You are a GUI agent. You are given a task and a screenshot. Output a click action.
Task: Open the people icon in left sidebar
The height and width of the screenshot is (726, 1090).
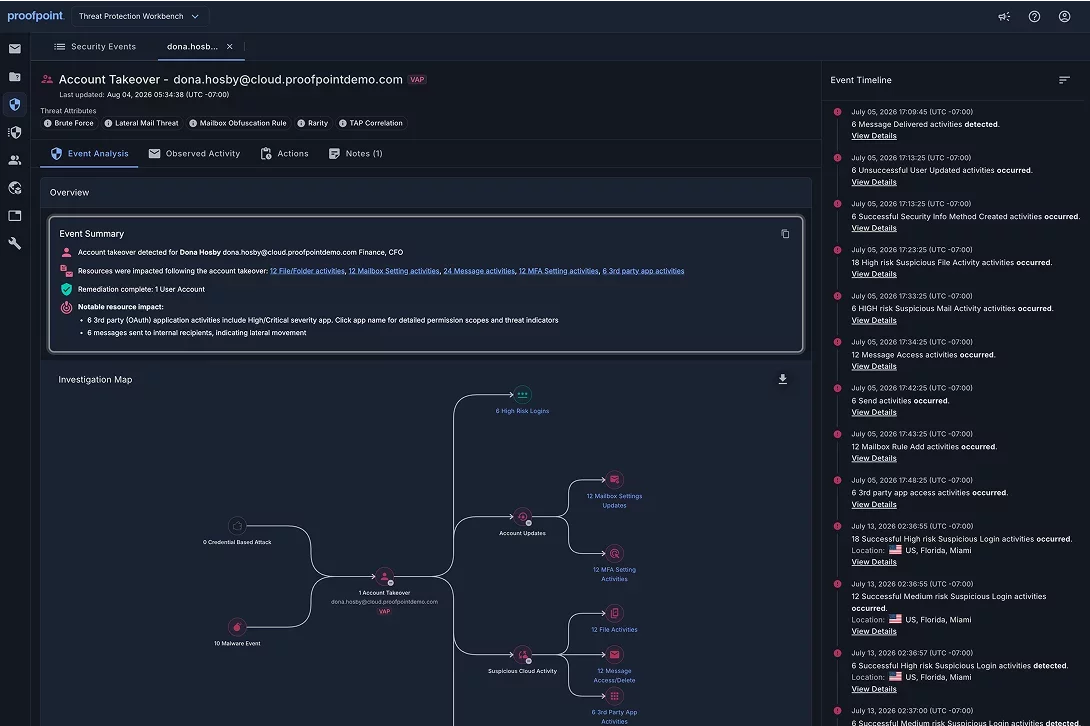click(15, 160)
